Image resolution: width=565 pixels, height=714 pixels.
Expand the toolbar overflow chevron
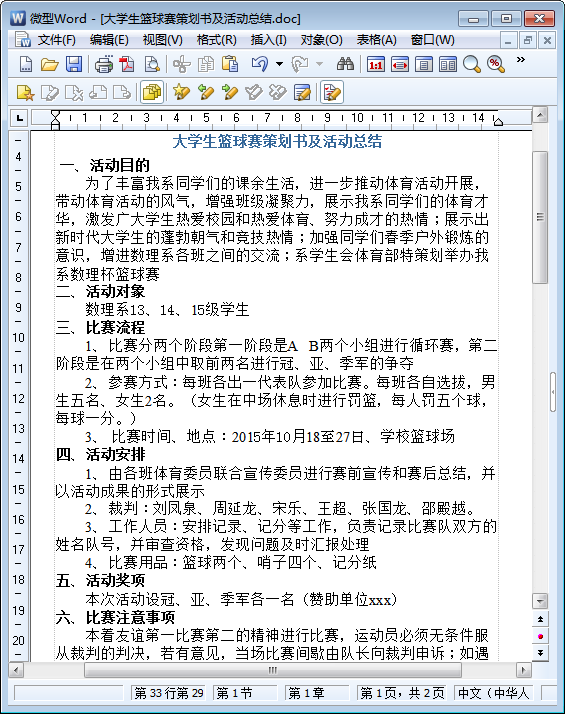tap(520, 59)
